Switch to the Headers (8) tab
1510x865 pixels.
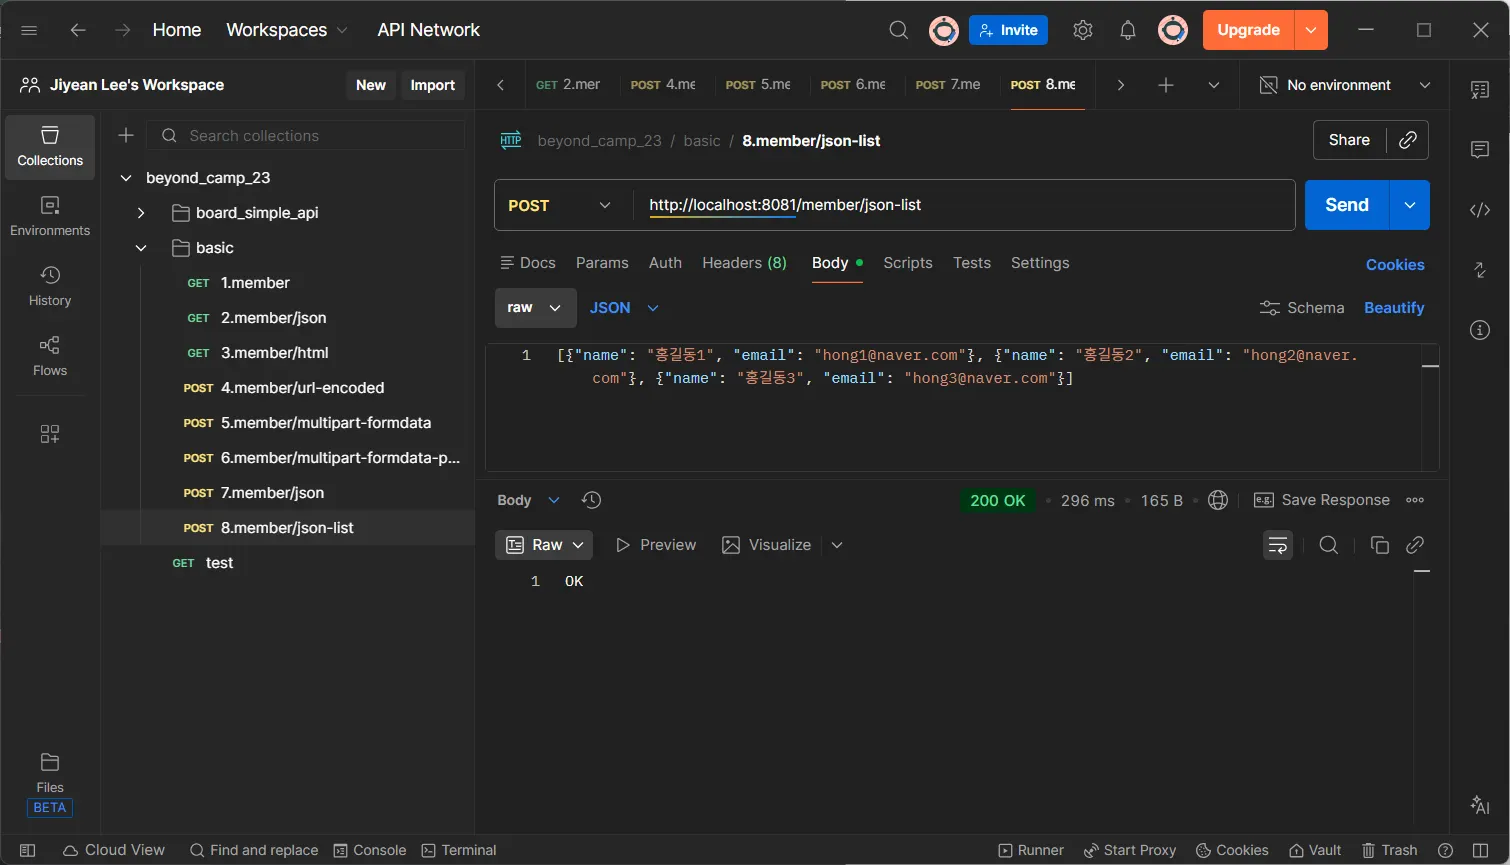tap(744, 263)
